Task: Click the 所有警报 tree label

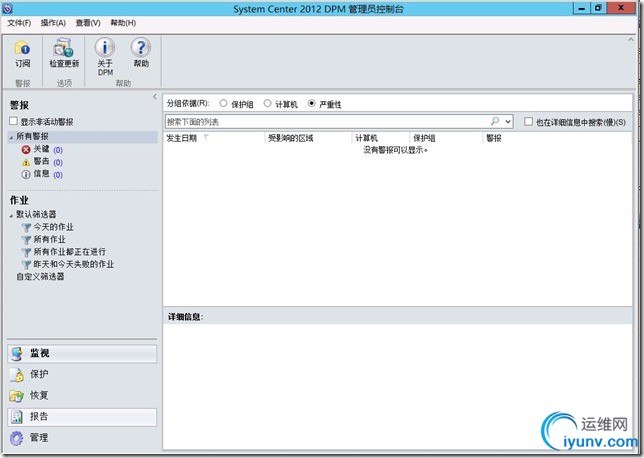Action: click(32, 136)
